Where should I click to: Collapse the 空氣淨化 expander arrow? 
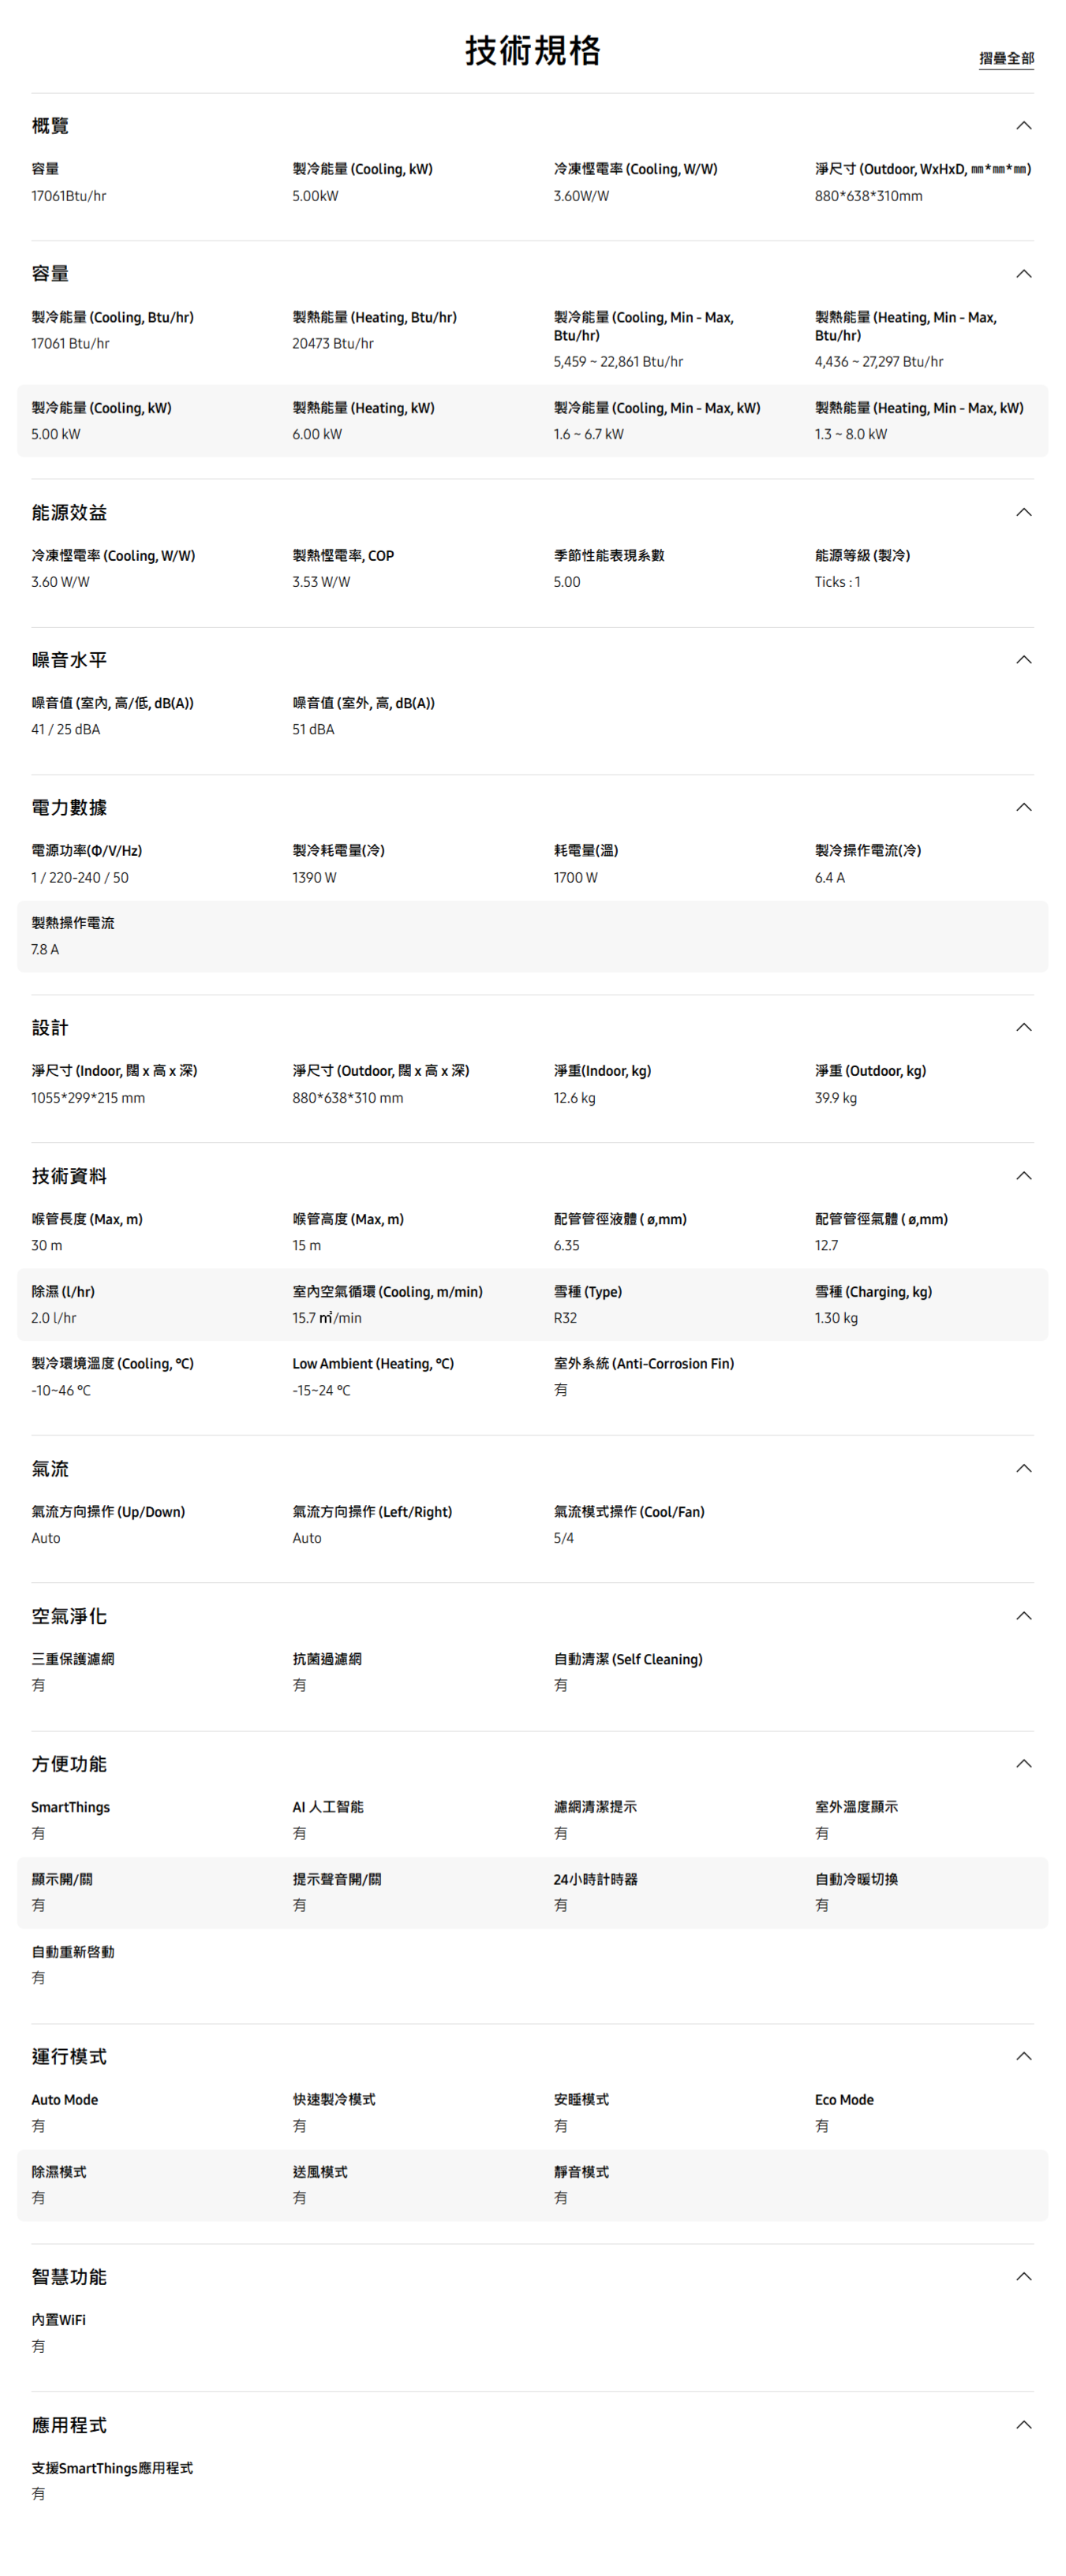click(1023, 1616)
